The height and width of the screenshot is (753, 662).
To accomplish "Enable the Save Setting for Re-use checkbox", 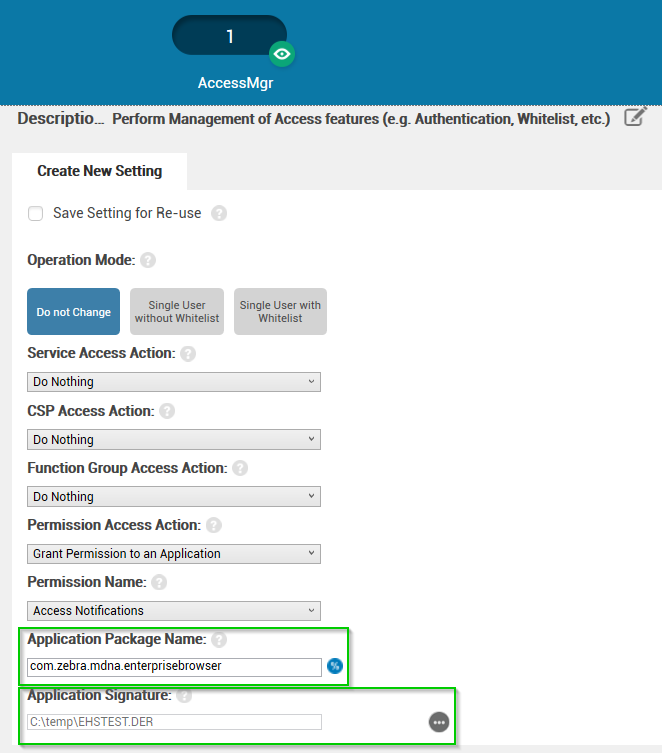I will (x=36, y=213).
